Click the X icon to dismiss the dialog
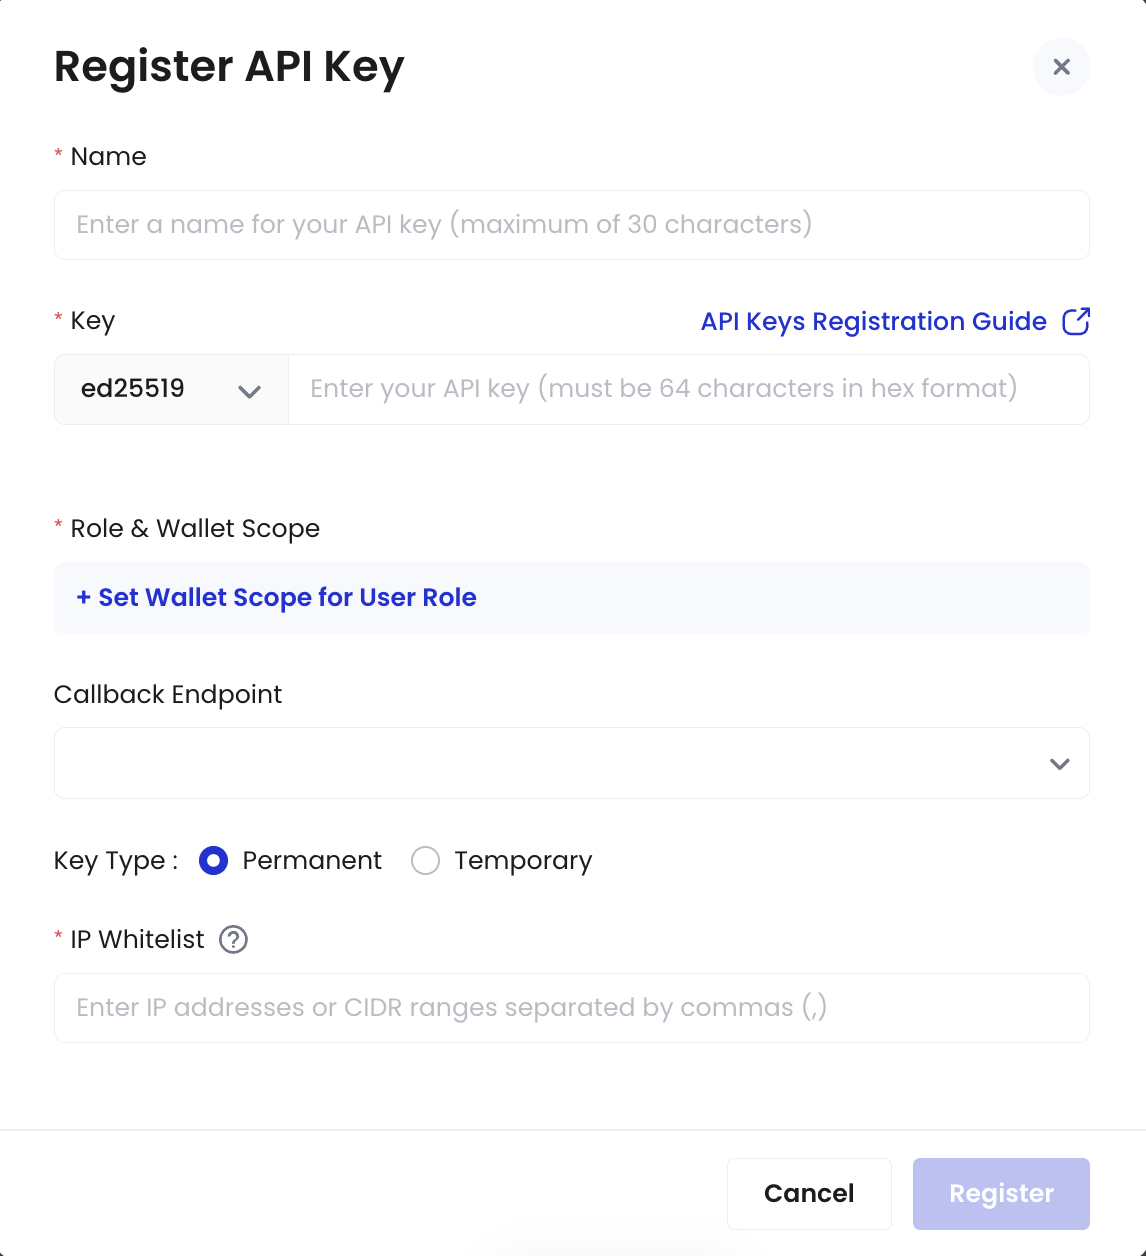The width and height of the screenshot is (1146, 1256). 1061,66
